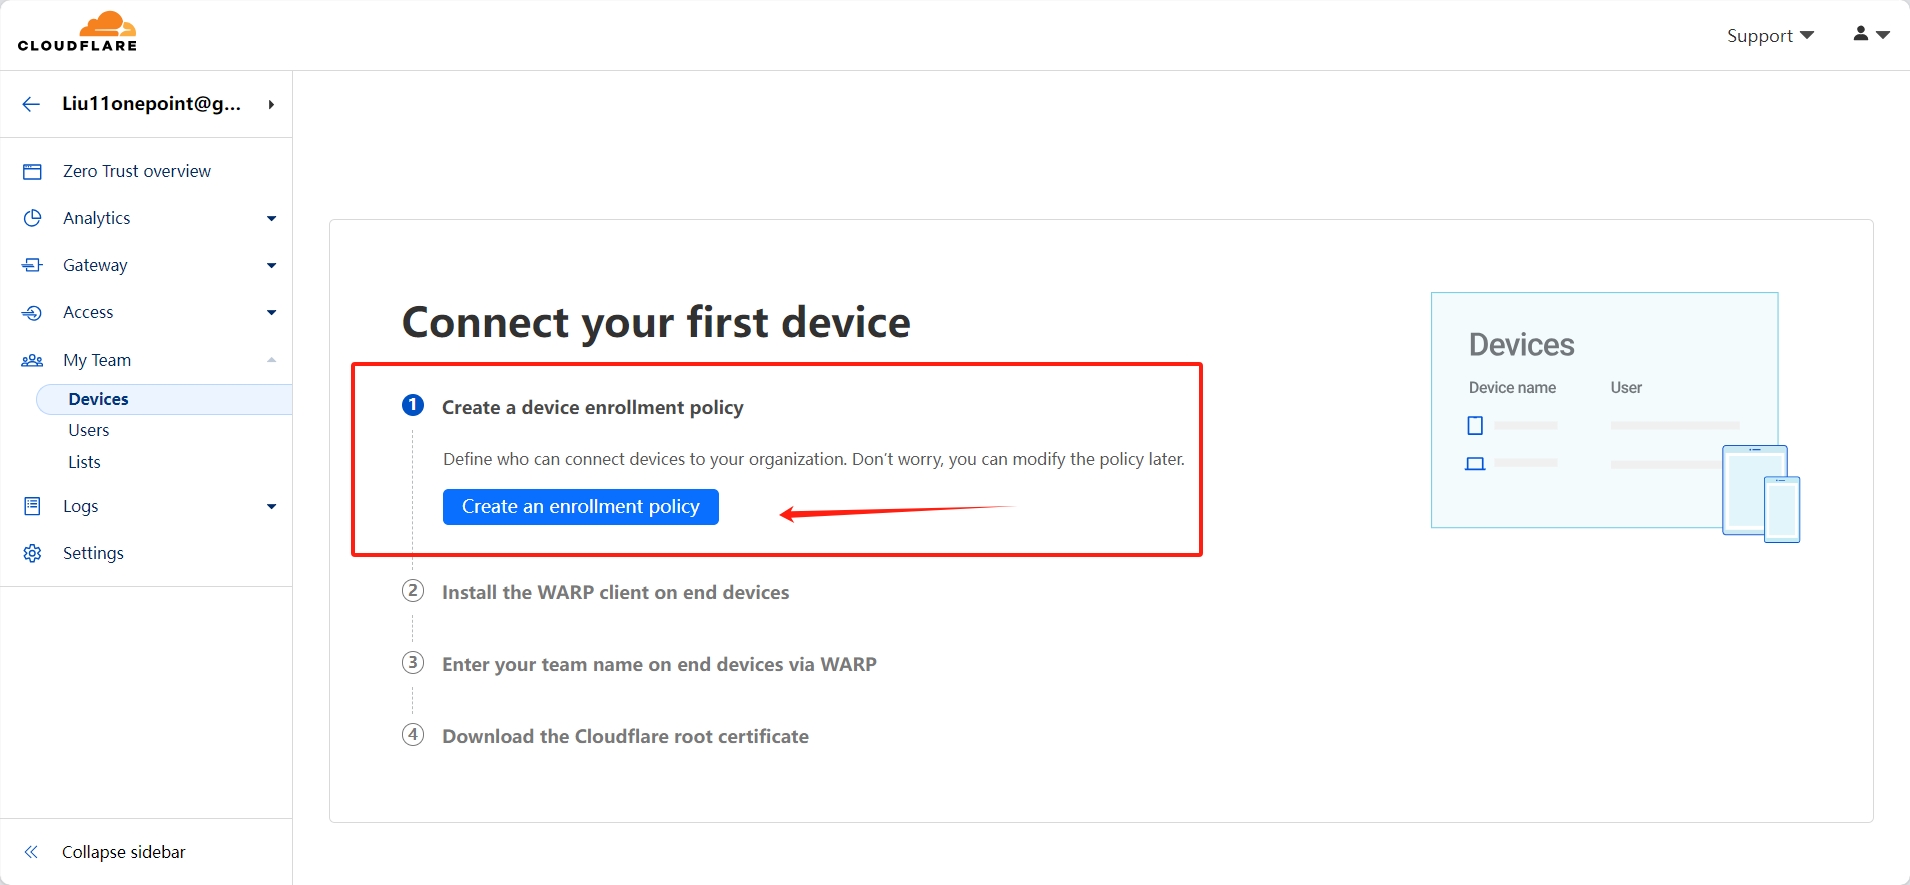Open step 2 Install the WARP client
Screen dimensions: 1910x885
[x=615, y=592]
